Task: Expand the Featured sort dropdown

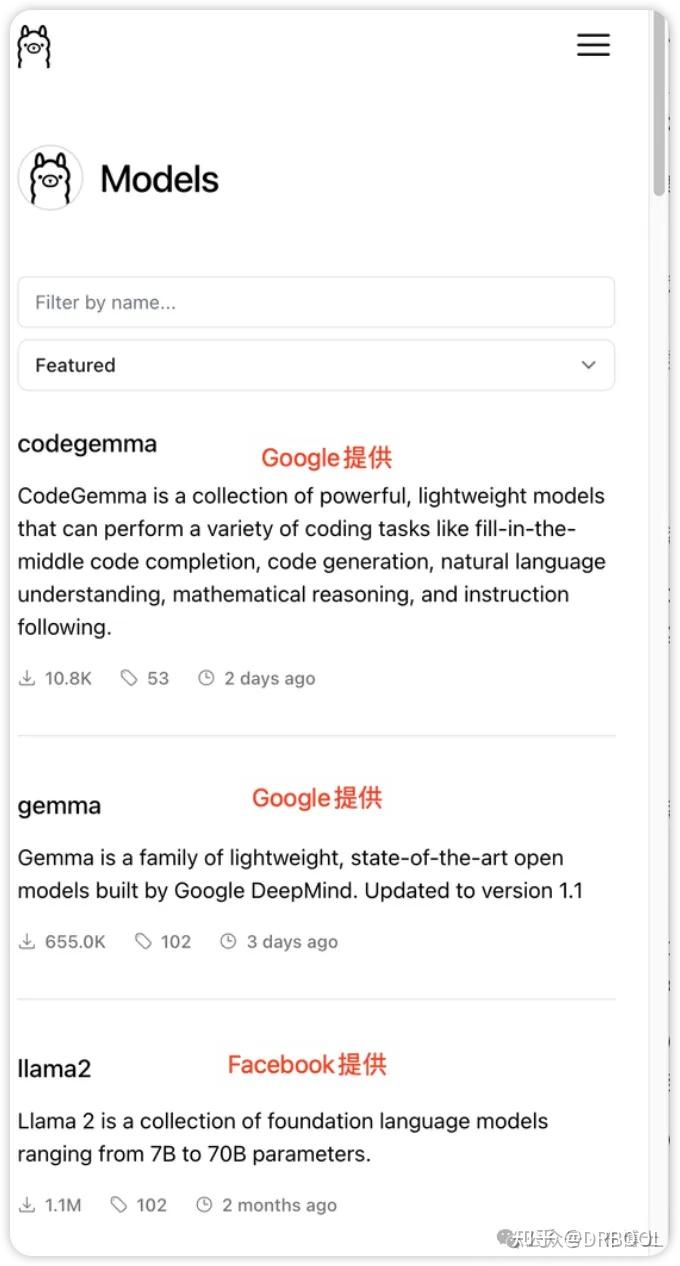Action: pos(316,365)
